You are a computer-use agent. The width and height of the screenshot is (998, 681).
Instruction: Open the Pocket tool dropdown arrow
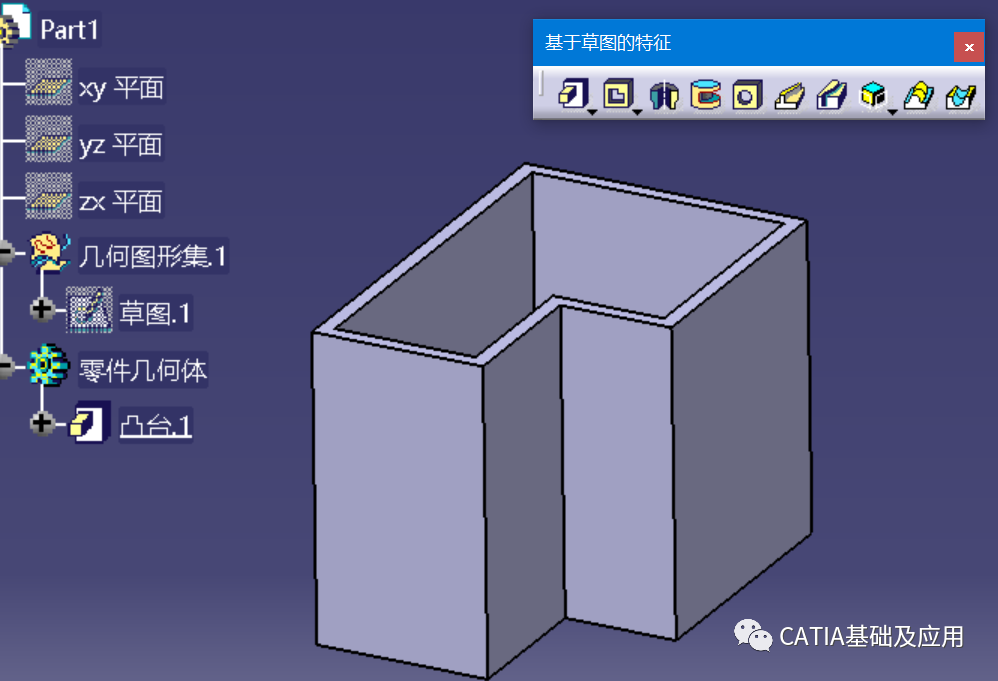[x=637, y=112]
